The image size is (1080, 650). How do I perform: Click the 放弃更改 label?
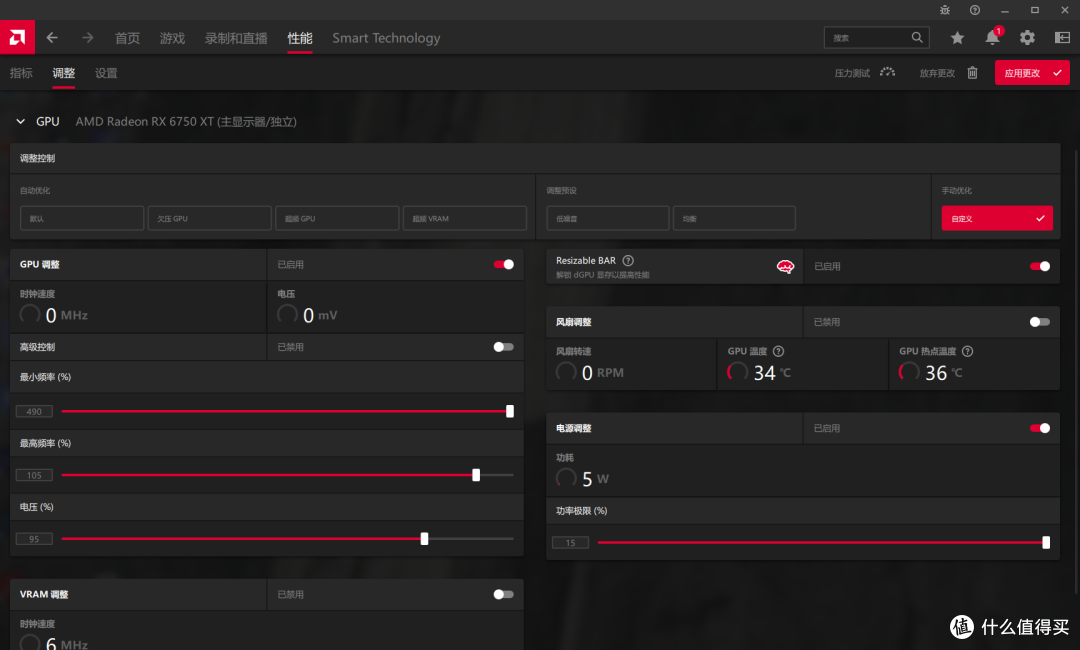tap(937, 73)
